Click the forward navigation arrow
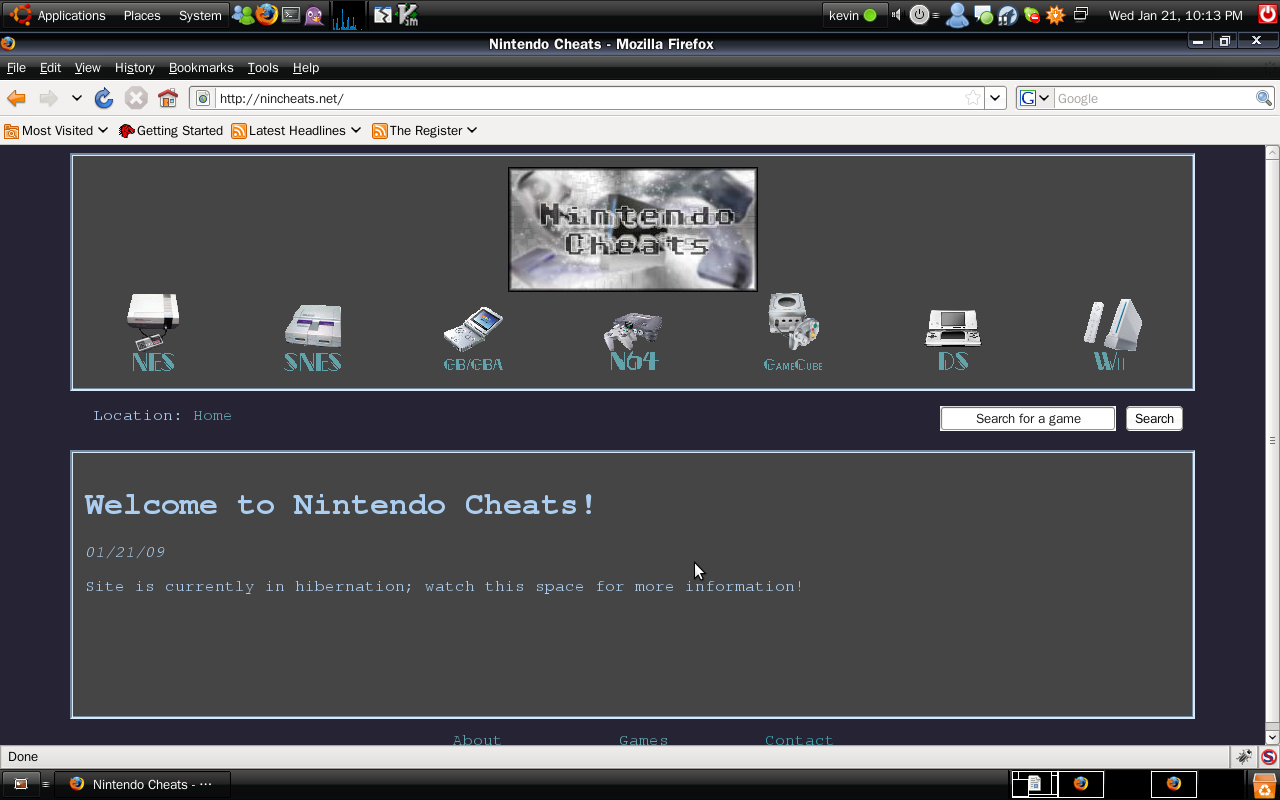The image size is (1280, 800). pyautogui.click(x=47, y=98)
